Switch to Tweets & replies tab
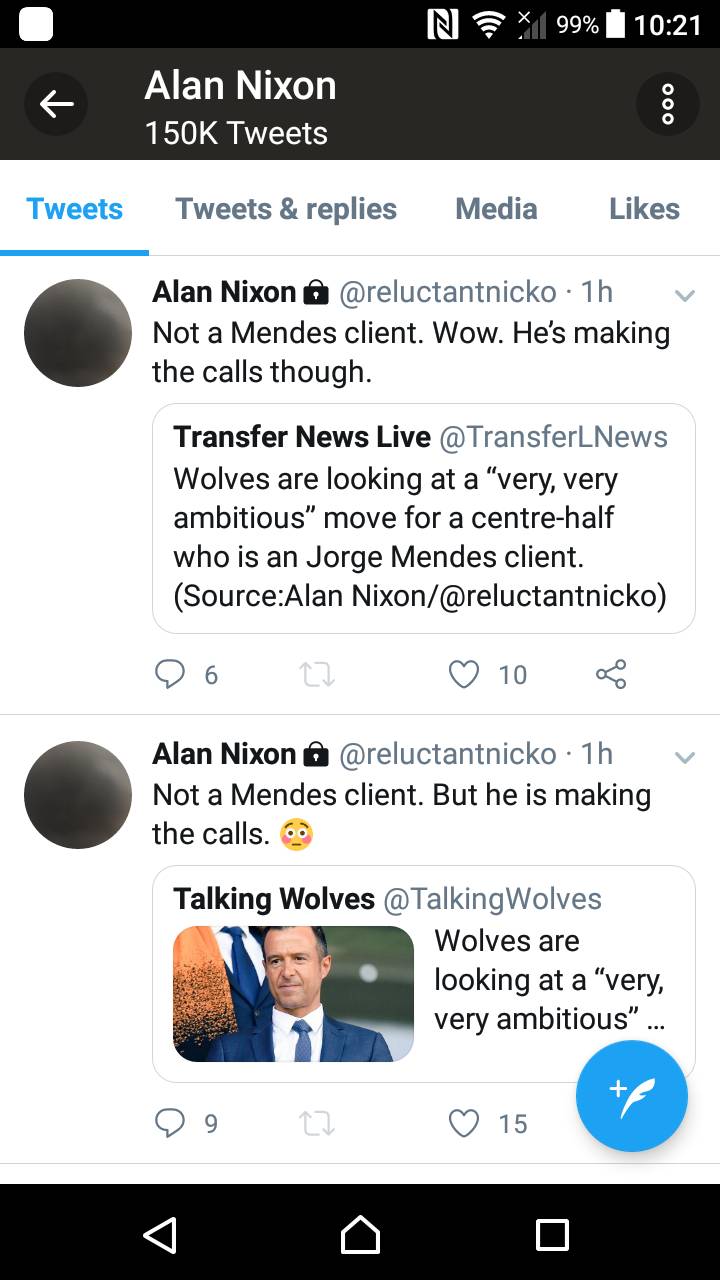Image resolution: width=720 pixels, height=1280 pixels. tap(286, 209)
